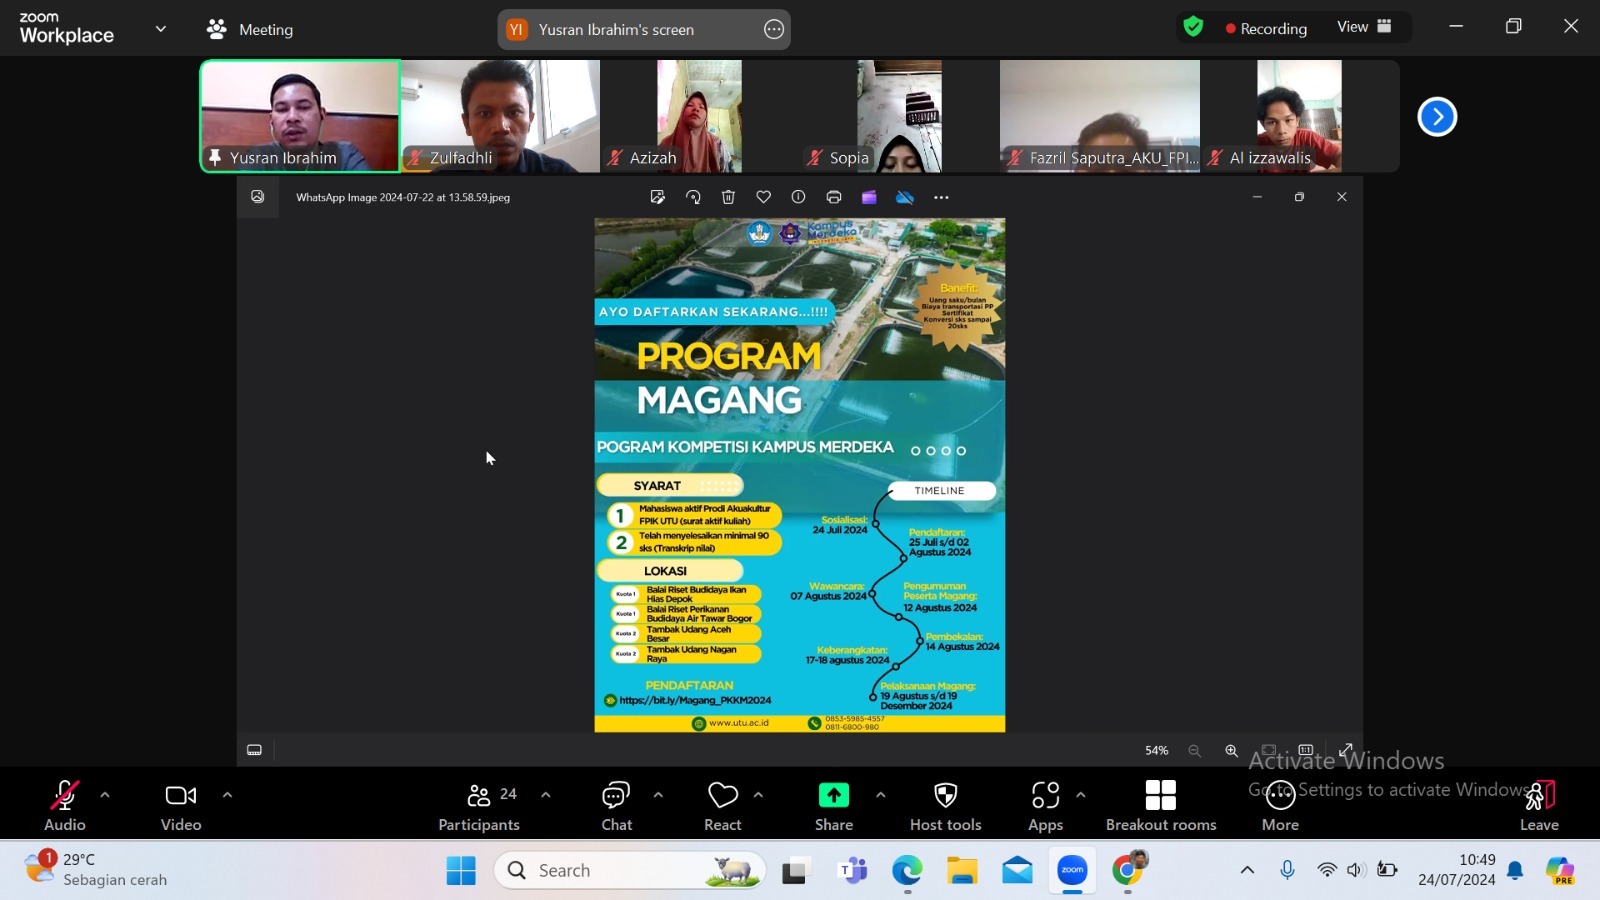Open weather widget showing 29°C
Viewport: 1600px width, 900px height.
97,870
